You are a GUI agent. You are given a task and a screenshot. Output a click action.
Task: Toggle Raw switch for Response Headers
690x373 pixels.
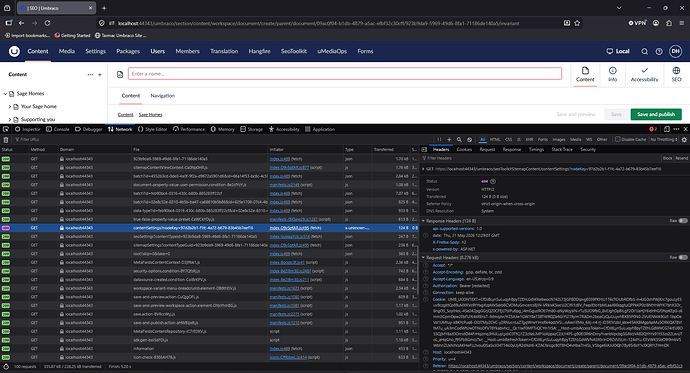[683, 221]
